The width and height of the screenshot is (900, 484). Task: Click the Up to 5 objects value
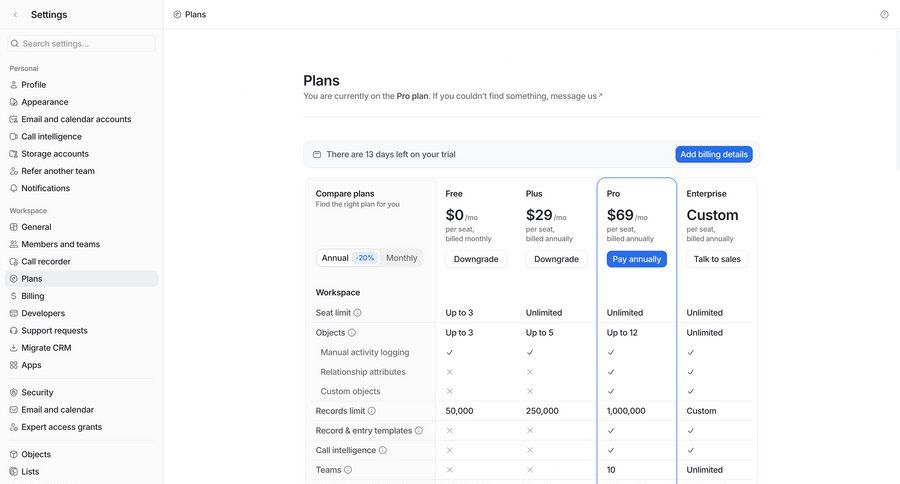click(540, 332)
